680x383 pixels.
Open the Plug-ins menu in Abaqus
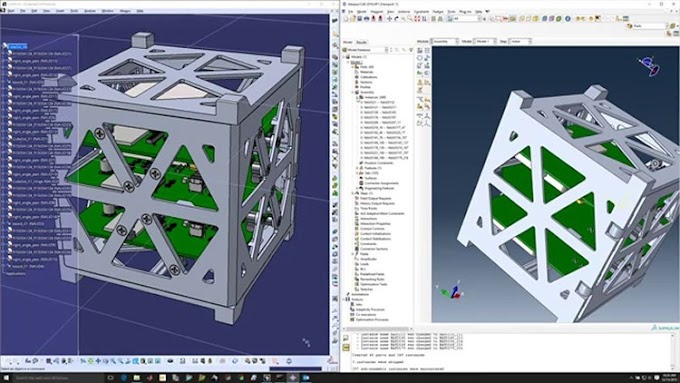(x=465, y=12)
